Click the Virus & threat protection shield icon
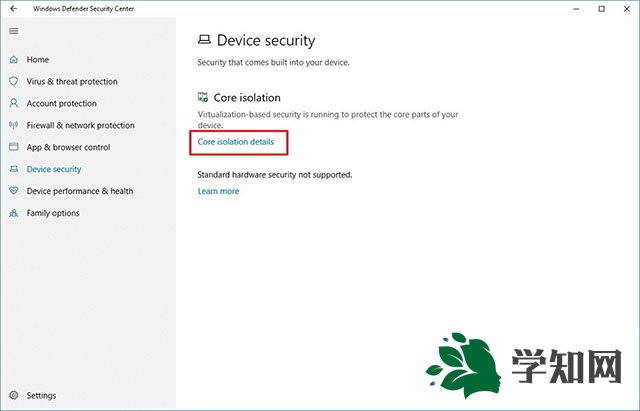The height and width of the screenshot is (411, 640). point(14,82)
